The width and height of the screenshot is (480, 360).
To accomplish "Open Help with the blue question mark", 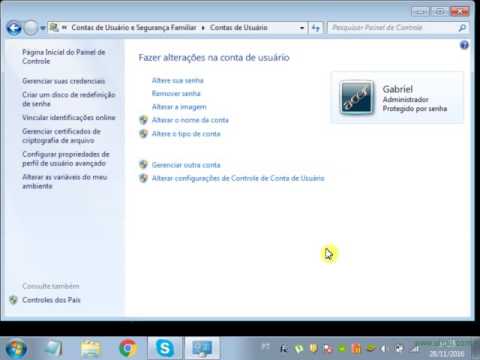I will [x=464, y=45].
